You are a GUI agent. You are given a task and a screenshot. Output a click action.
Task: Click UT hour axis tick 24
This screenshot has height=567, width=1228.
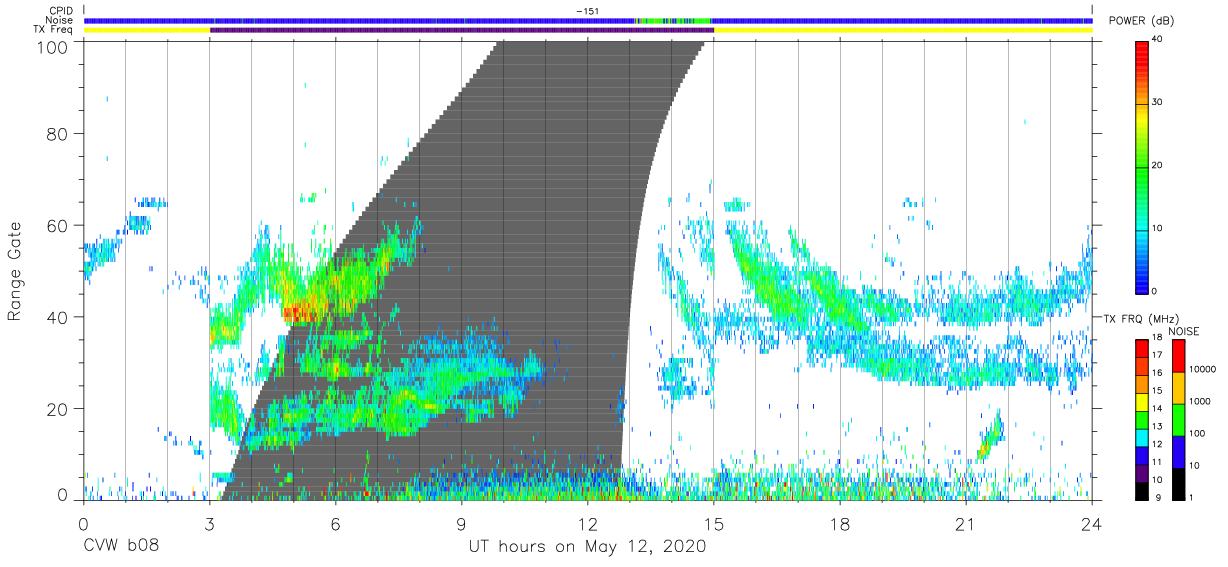tap(1091, 523)
